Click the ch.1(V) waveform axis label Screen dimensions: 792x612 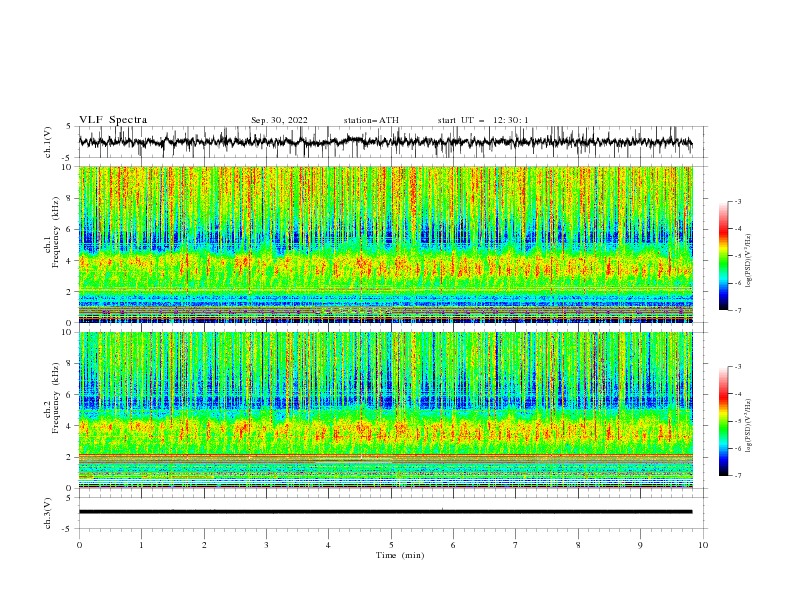click(x=48, y=142)
